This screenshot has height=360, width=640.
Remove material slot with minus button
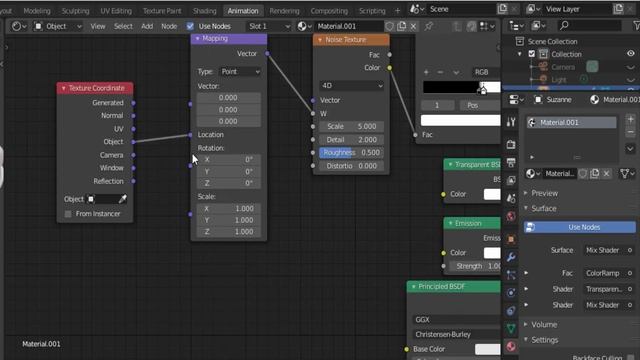[x=630, y=132]
